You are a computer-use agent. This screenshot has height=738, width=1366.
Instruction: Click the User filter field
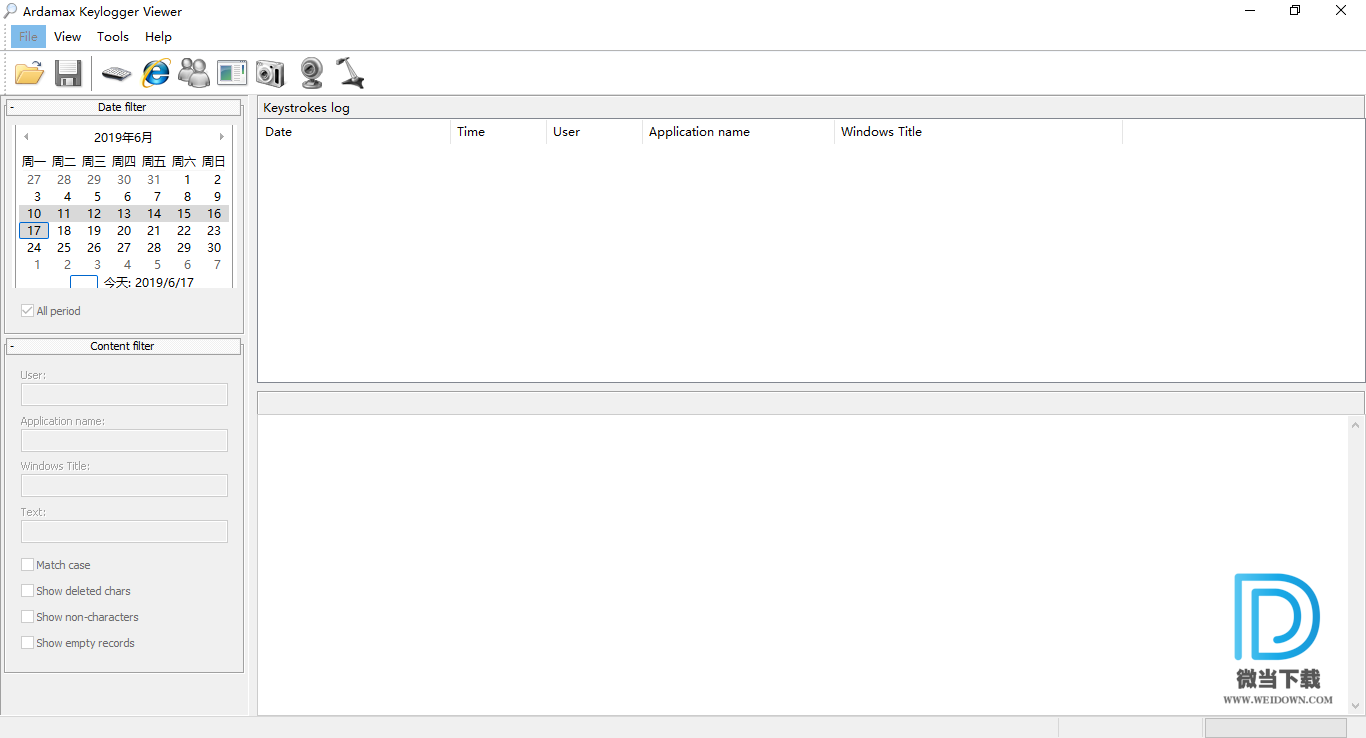(x=124, y=394)
